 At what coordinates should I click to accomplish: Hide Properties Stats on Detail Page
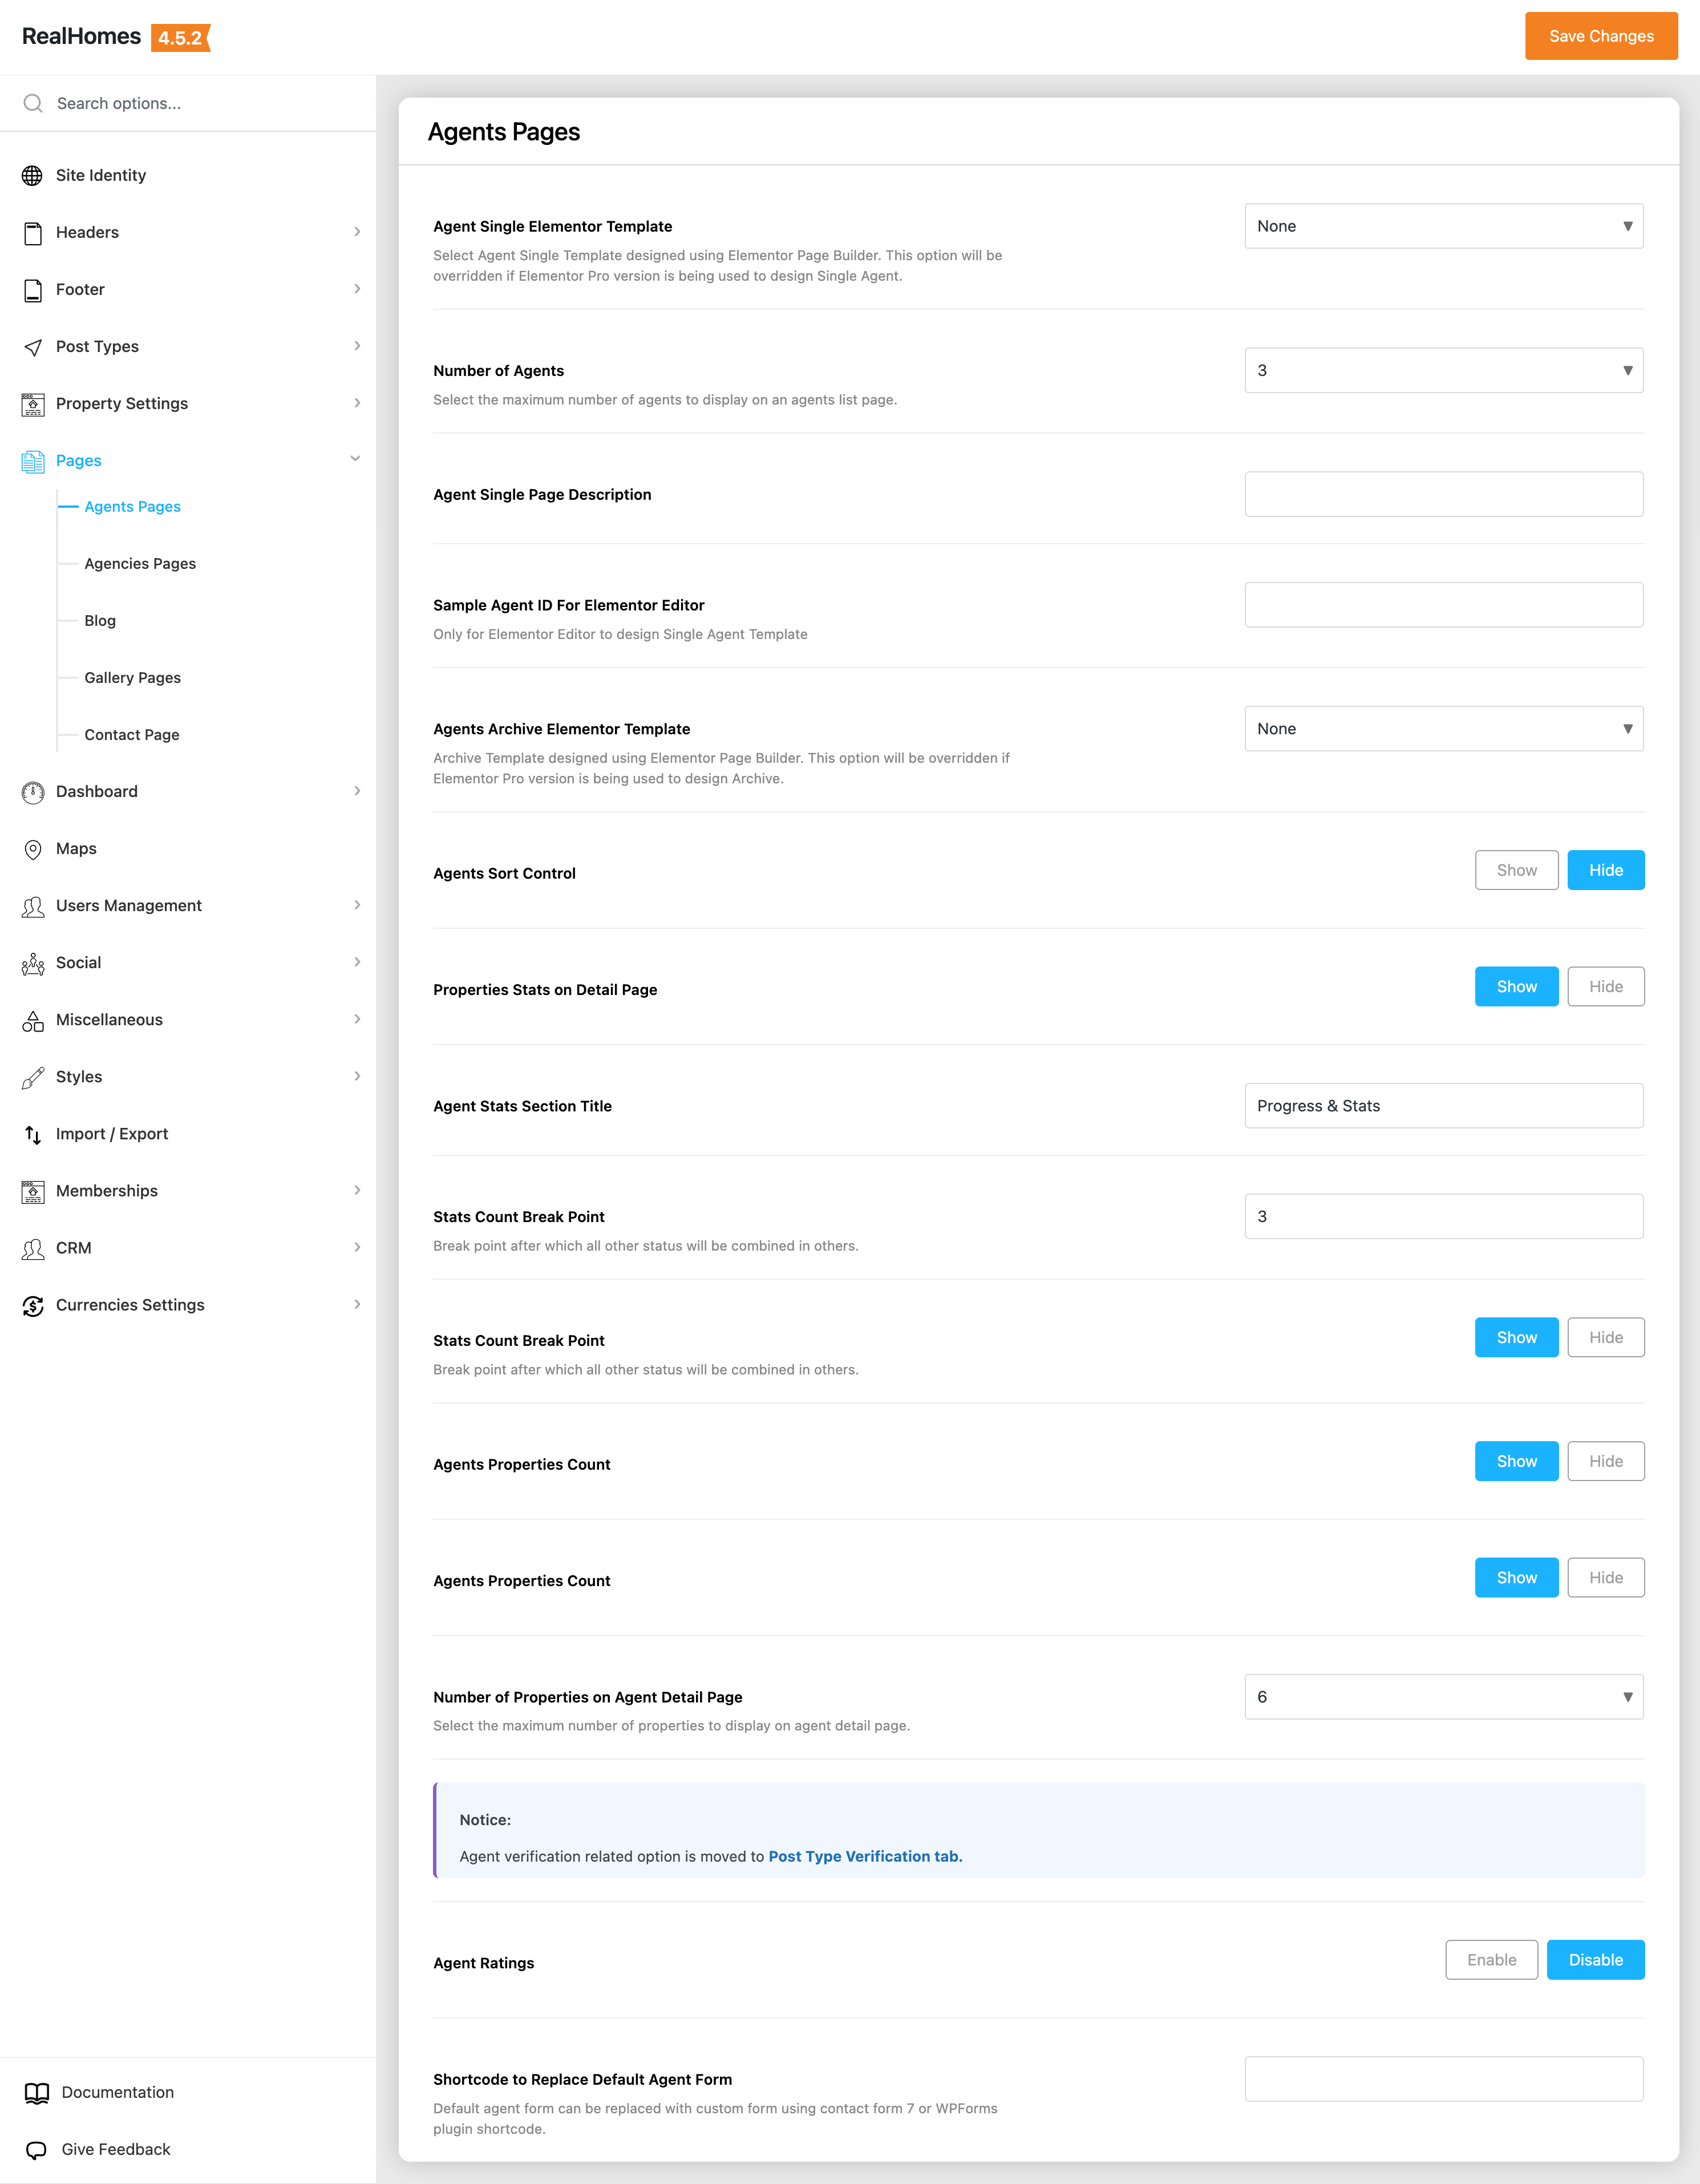point(1605,987)
